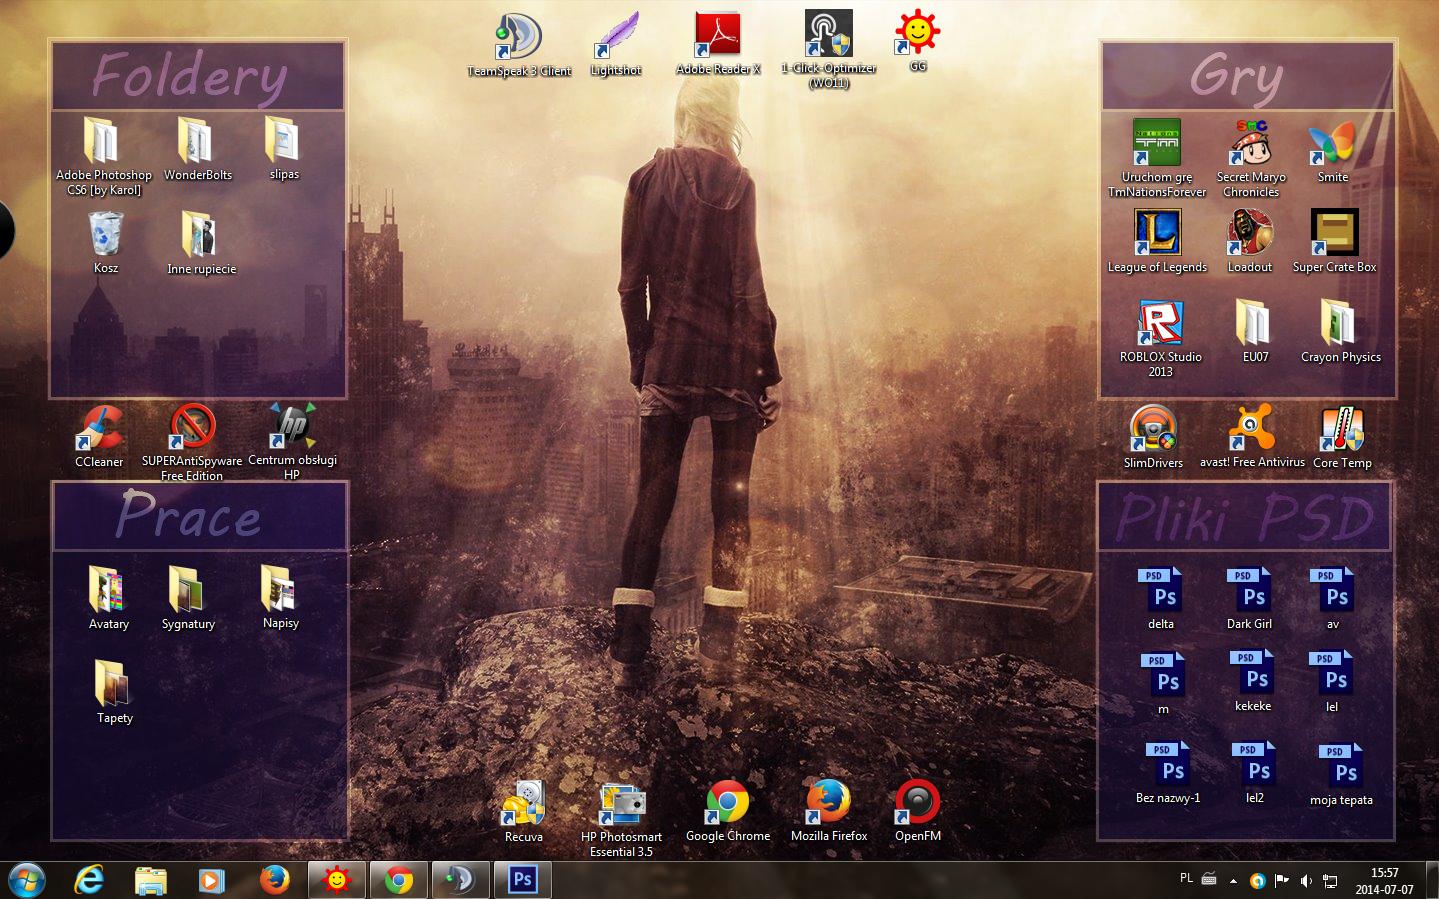The width and height of the screenshot is (1439, 899).
Task: Click the avast tray icon
Action: (x=1257, y=881)
